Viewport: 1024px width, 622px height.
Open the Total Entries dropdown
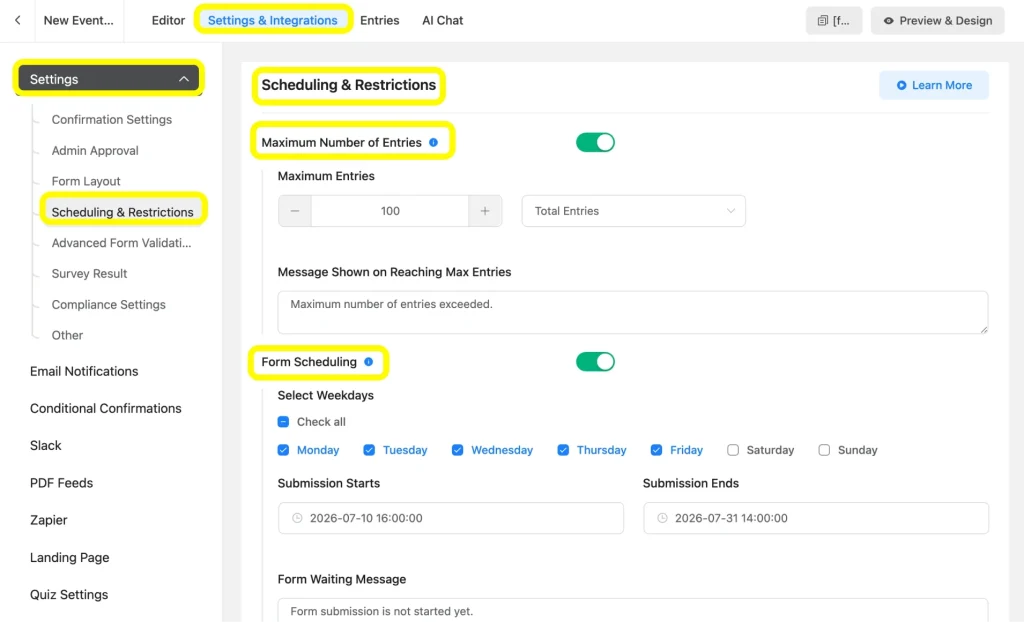click(633, 211)
